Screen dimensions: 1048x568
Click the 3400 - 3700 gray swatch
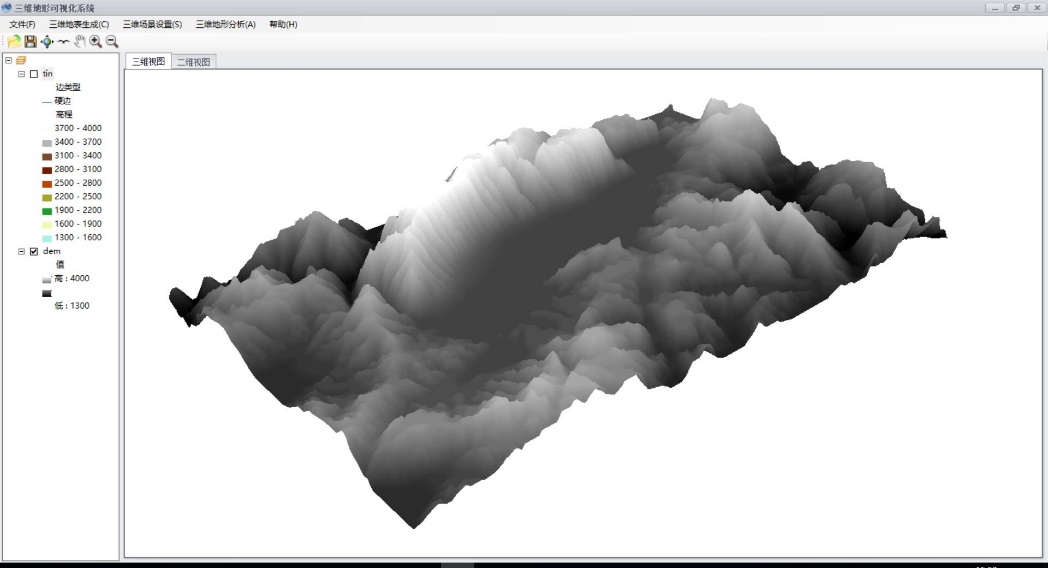coord(47,143)
